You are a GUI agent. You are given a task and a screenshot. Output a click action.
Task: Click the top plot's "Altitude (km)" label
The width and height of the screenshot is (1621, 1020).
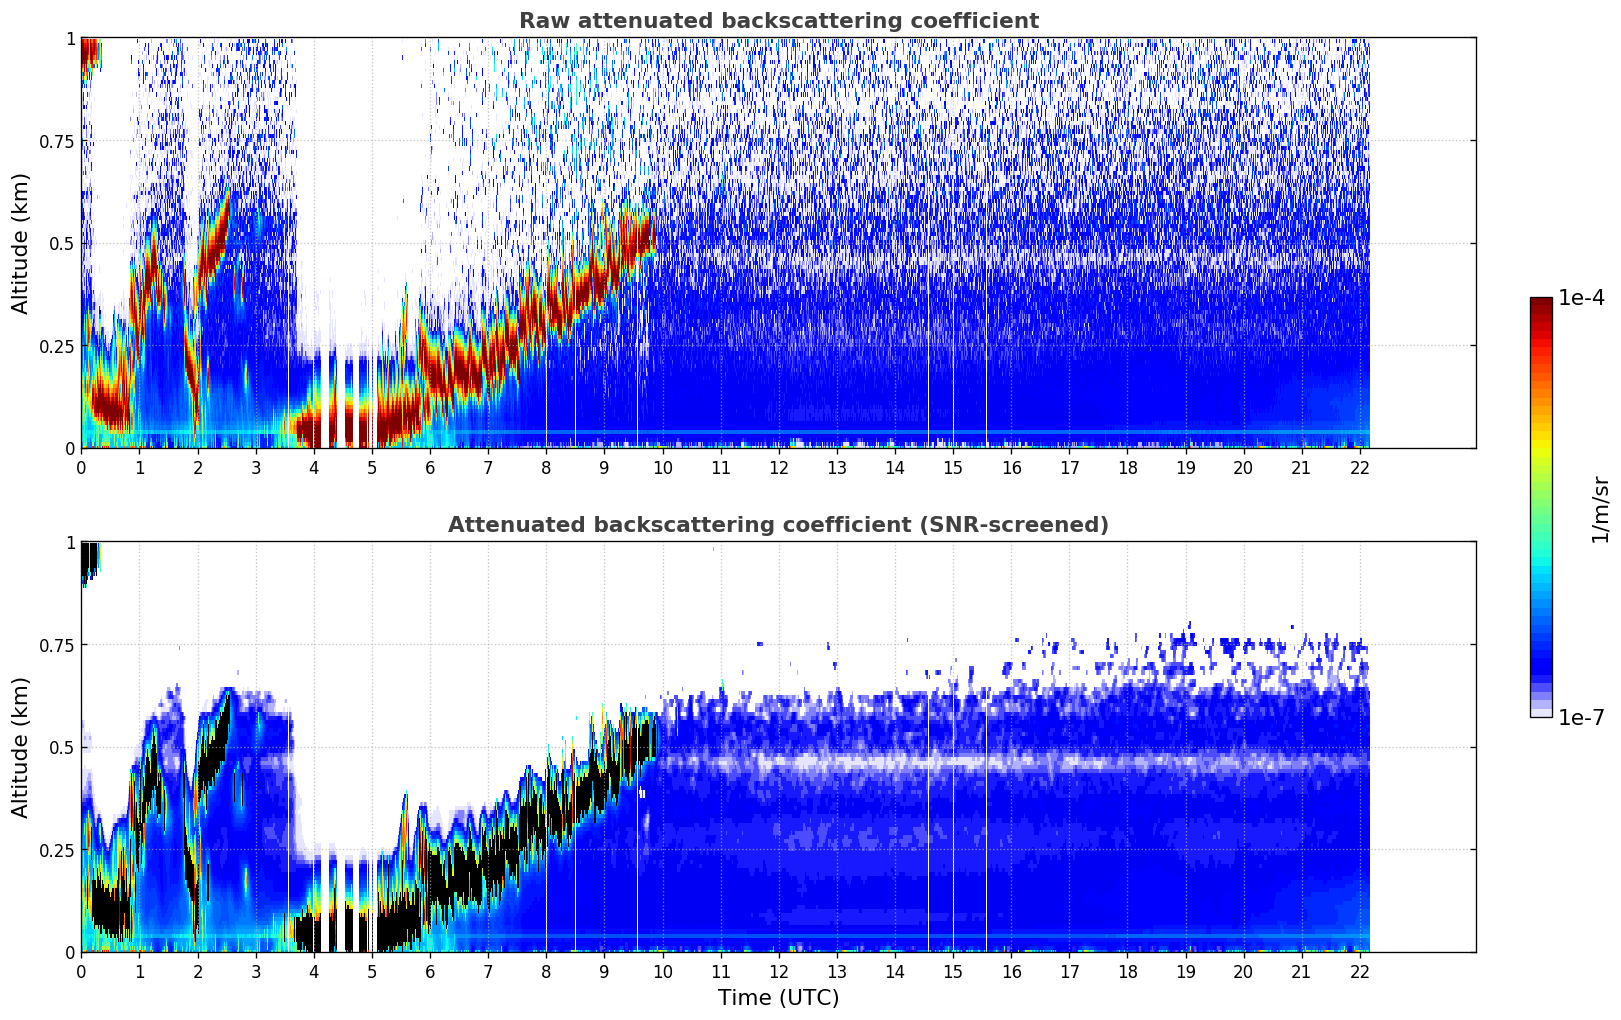coord(21,243)
